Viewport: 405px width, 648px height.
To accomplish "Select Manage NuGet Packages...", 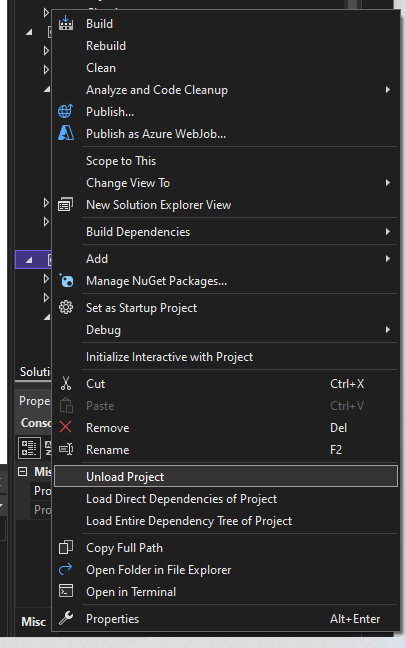I will point(226,281).
